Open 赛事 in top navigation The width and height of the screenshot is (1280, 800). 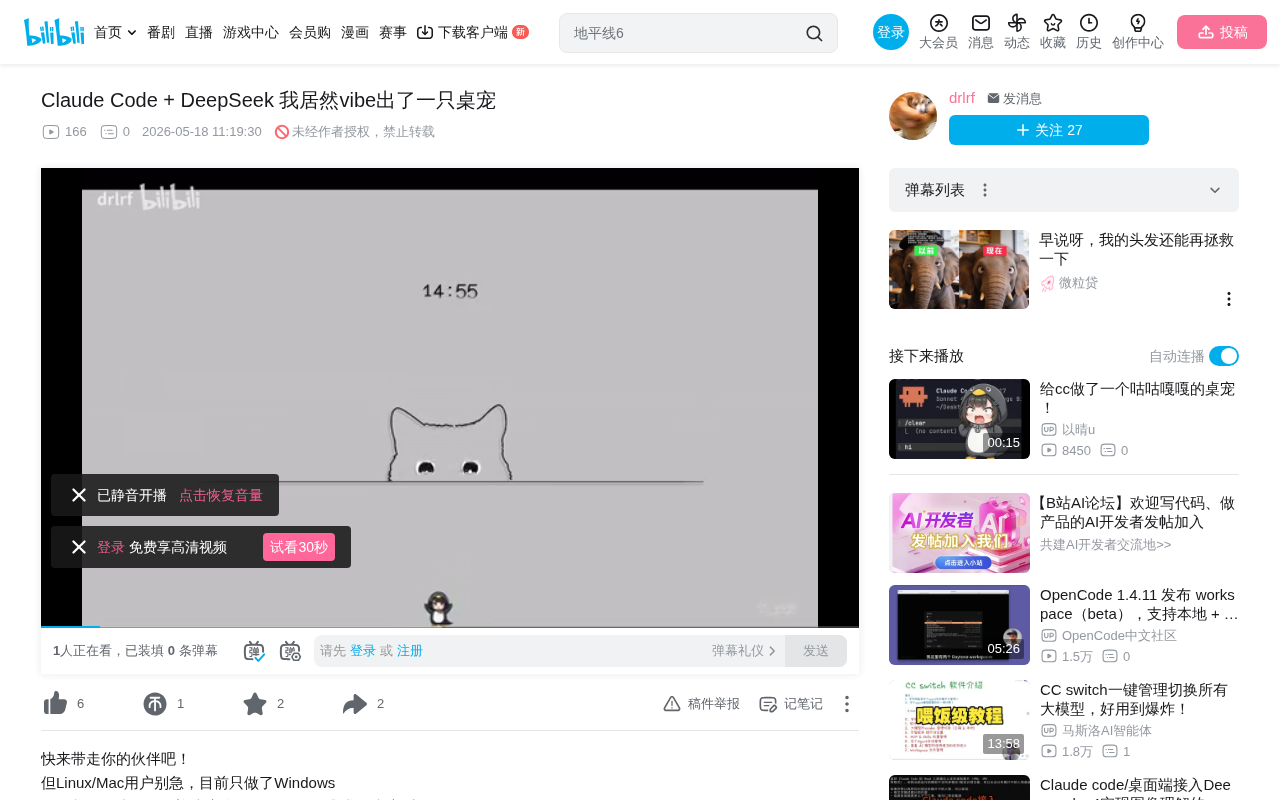coord(393,32)
